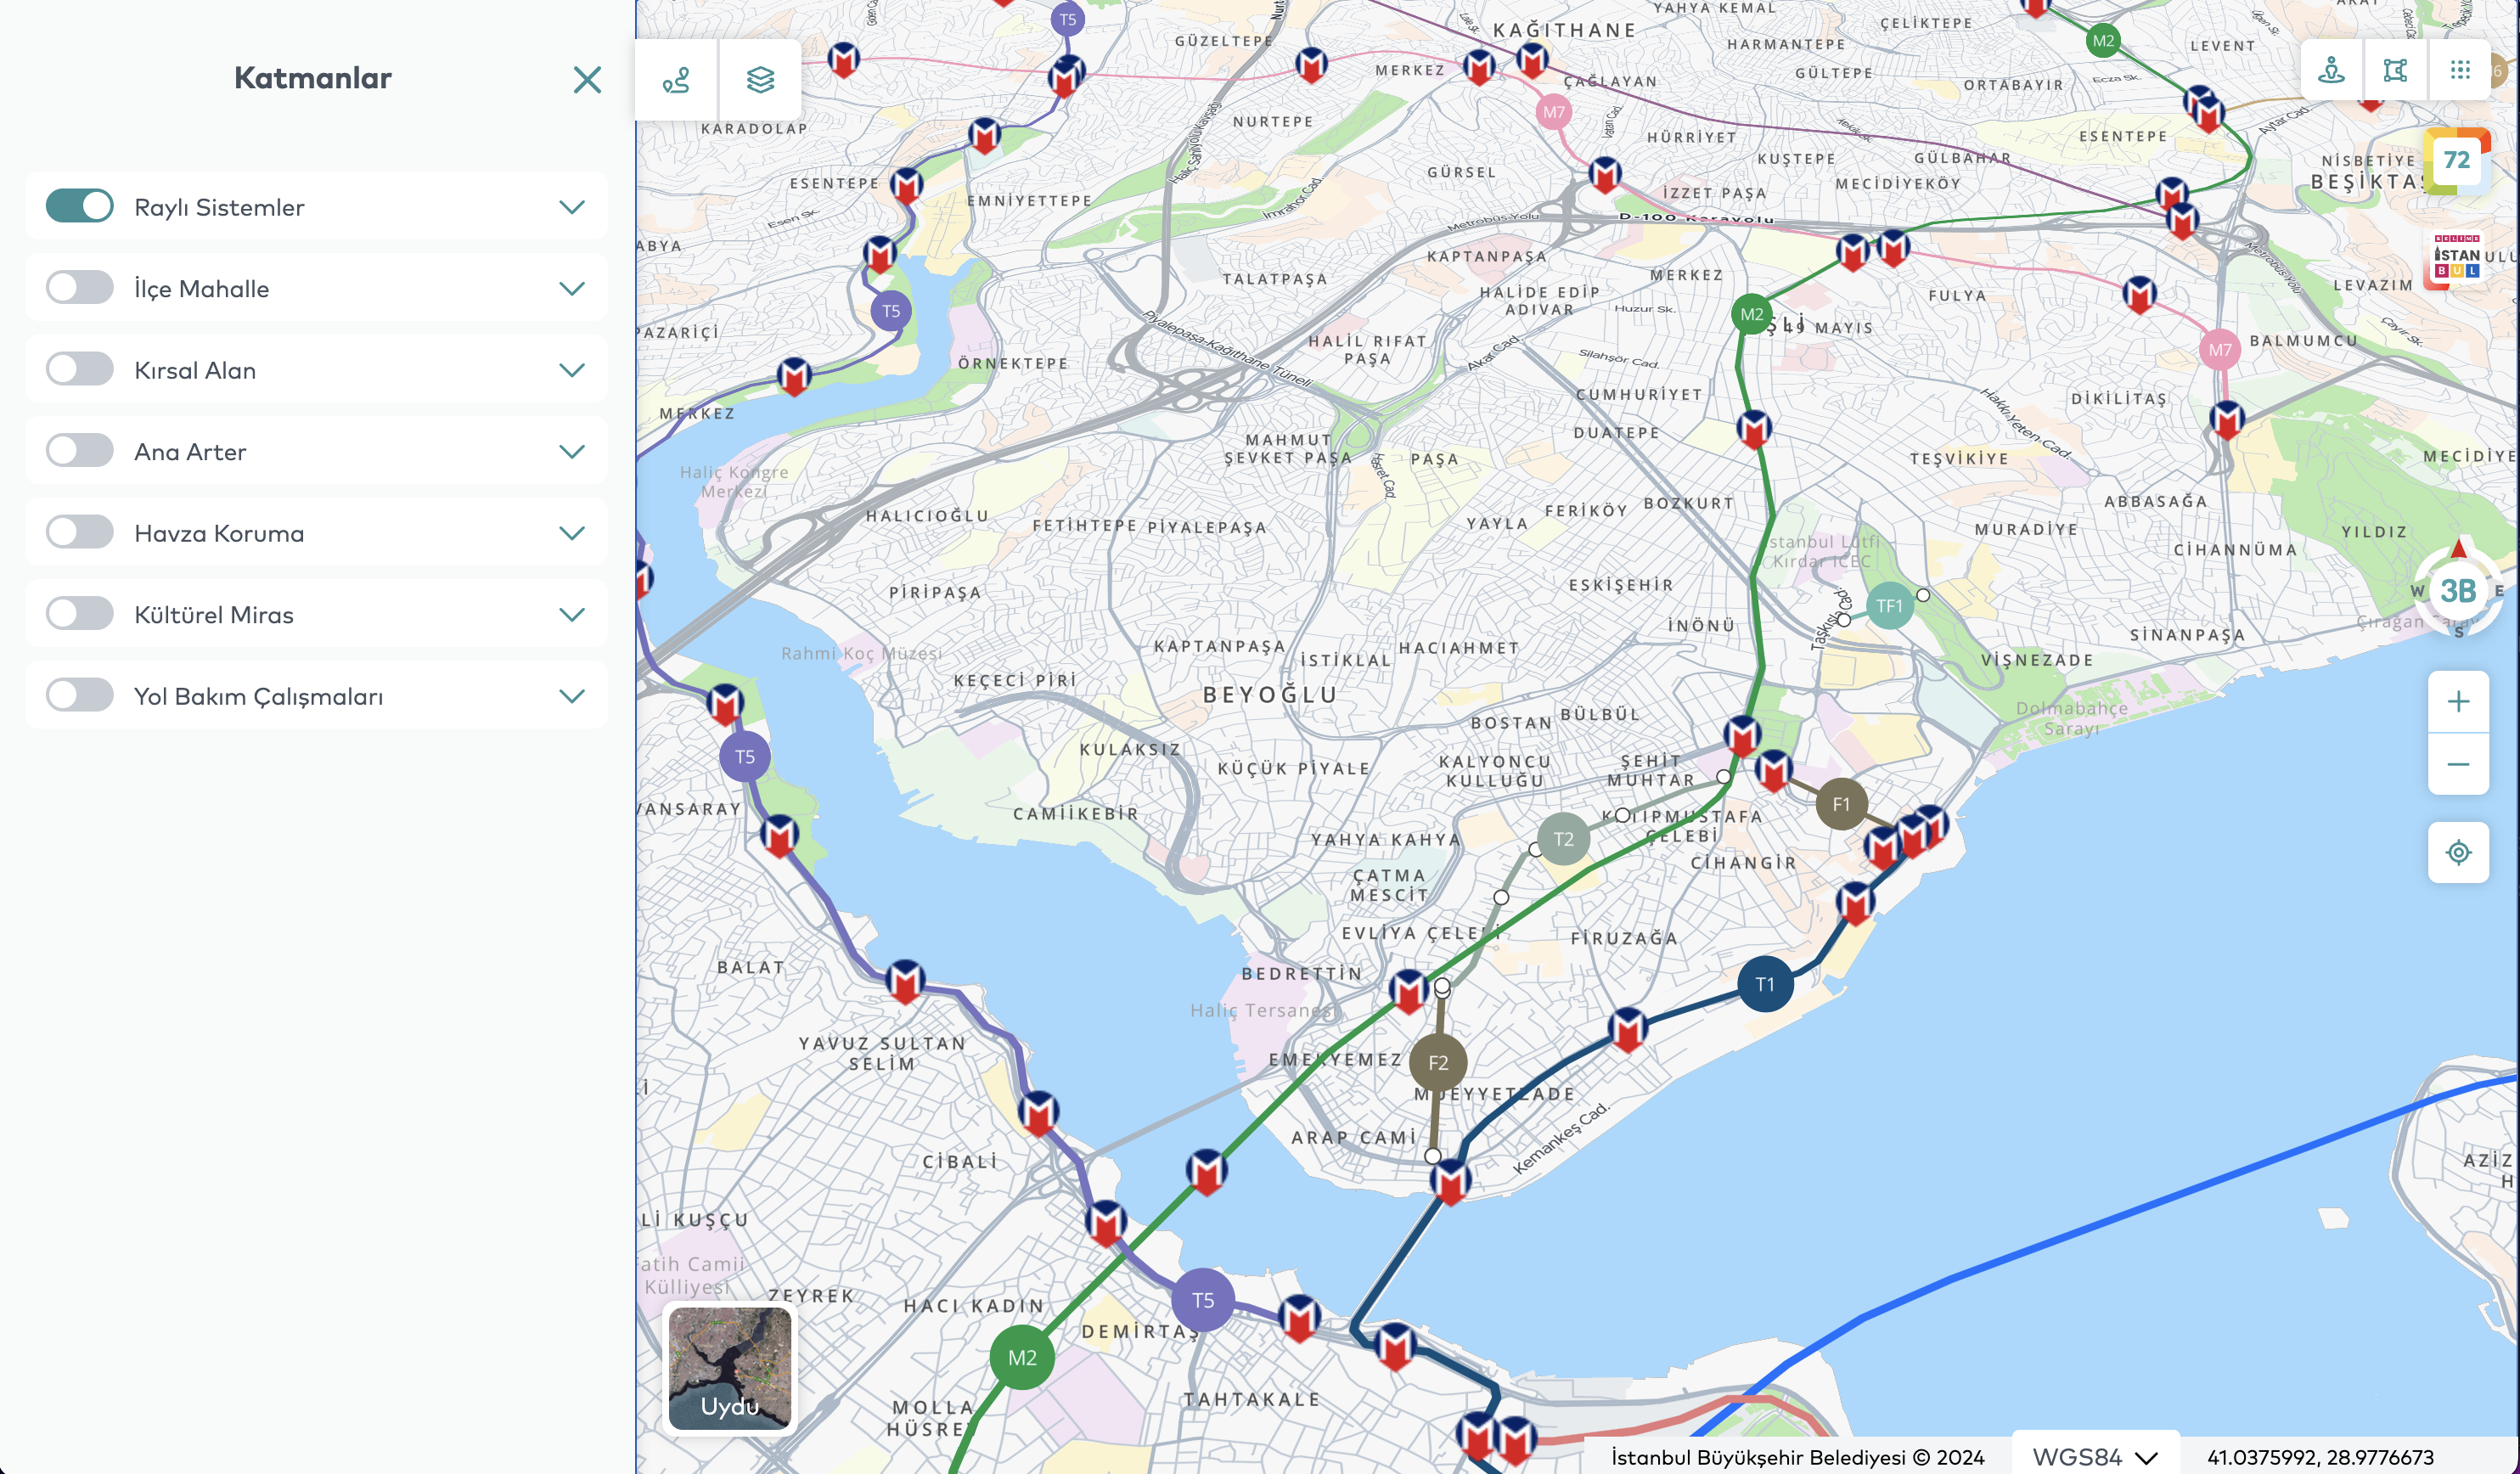Switch to Uydu satellite basemap thumbnail
This screenshot has width=2520, height=1474.
tap(729, 1368)
